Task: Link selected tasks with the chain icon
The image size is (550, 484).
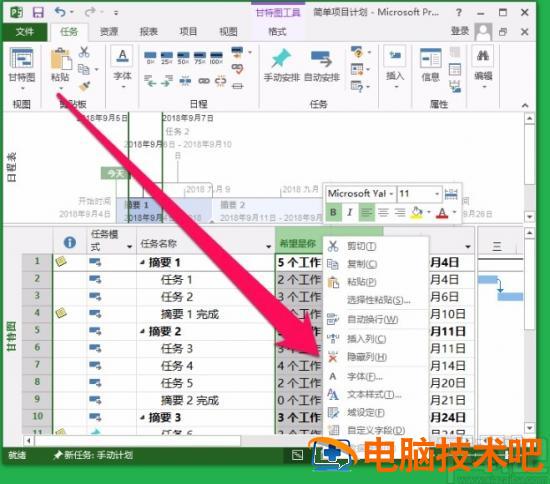Action: (x=204, y=81)
